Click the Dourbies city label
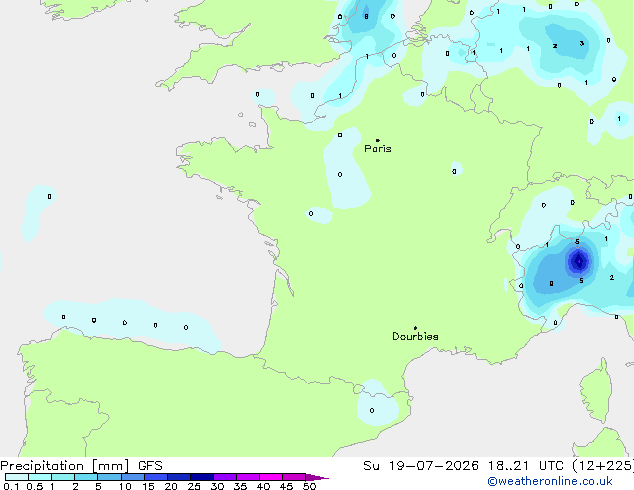 coord(415,336)
